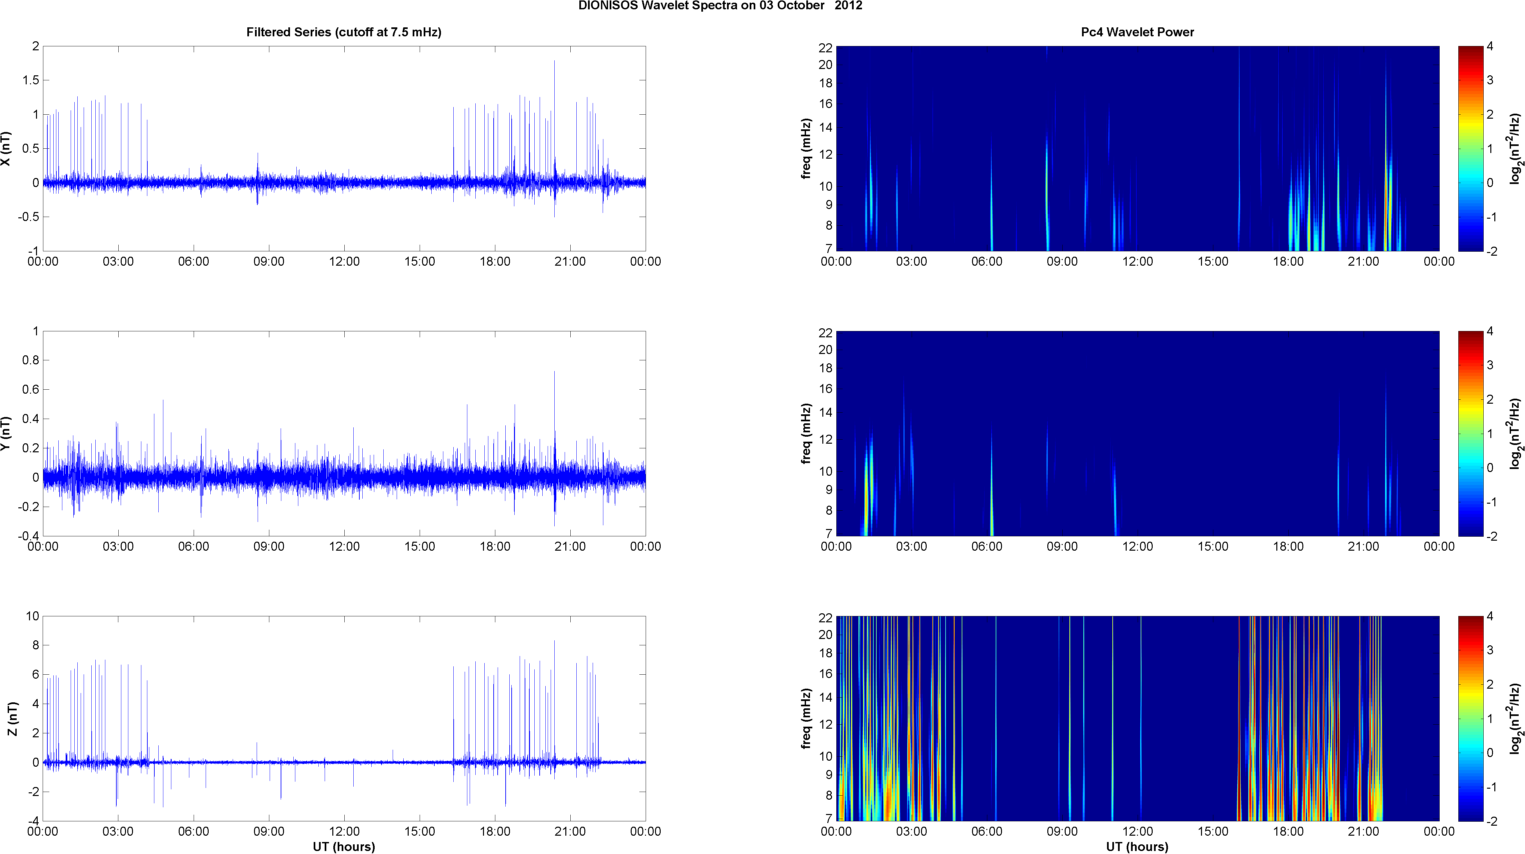Select "freq (mHz)" label of the bottom spectrogram

coord(805,719)
